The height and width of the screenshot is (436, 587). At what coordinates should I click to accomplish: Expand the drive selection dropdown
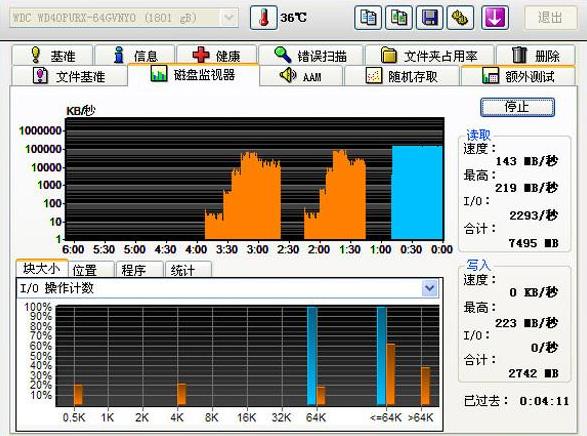[x=229, y=18]
